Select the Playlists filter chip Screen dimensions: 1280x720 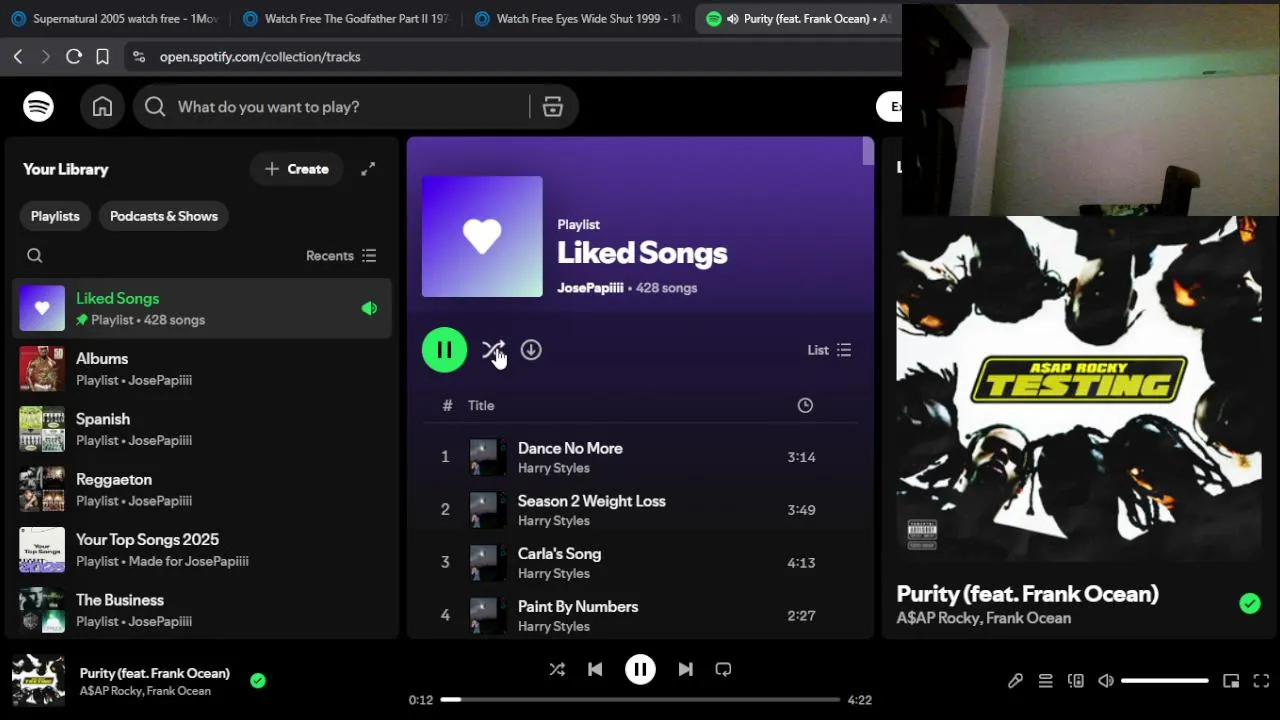point(55,216)
